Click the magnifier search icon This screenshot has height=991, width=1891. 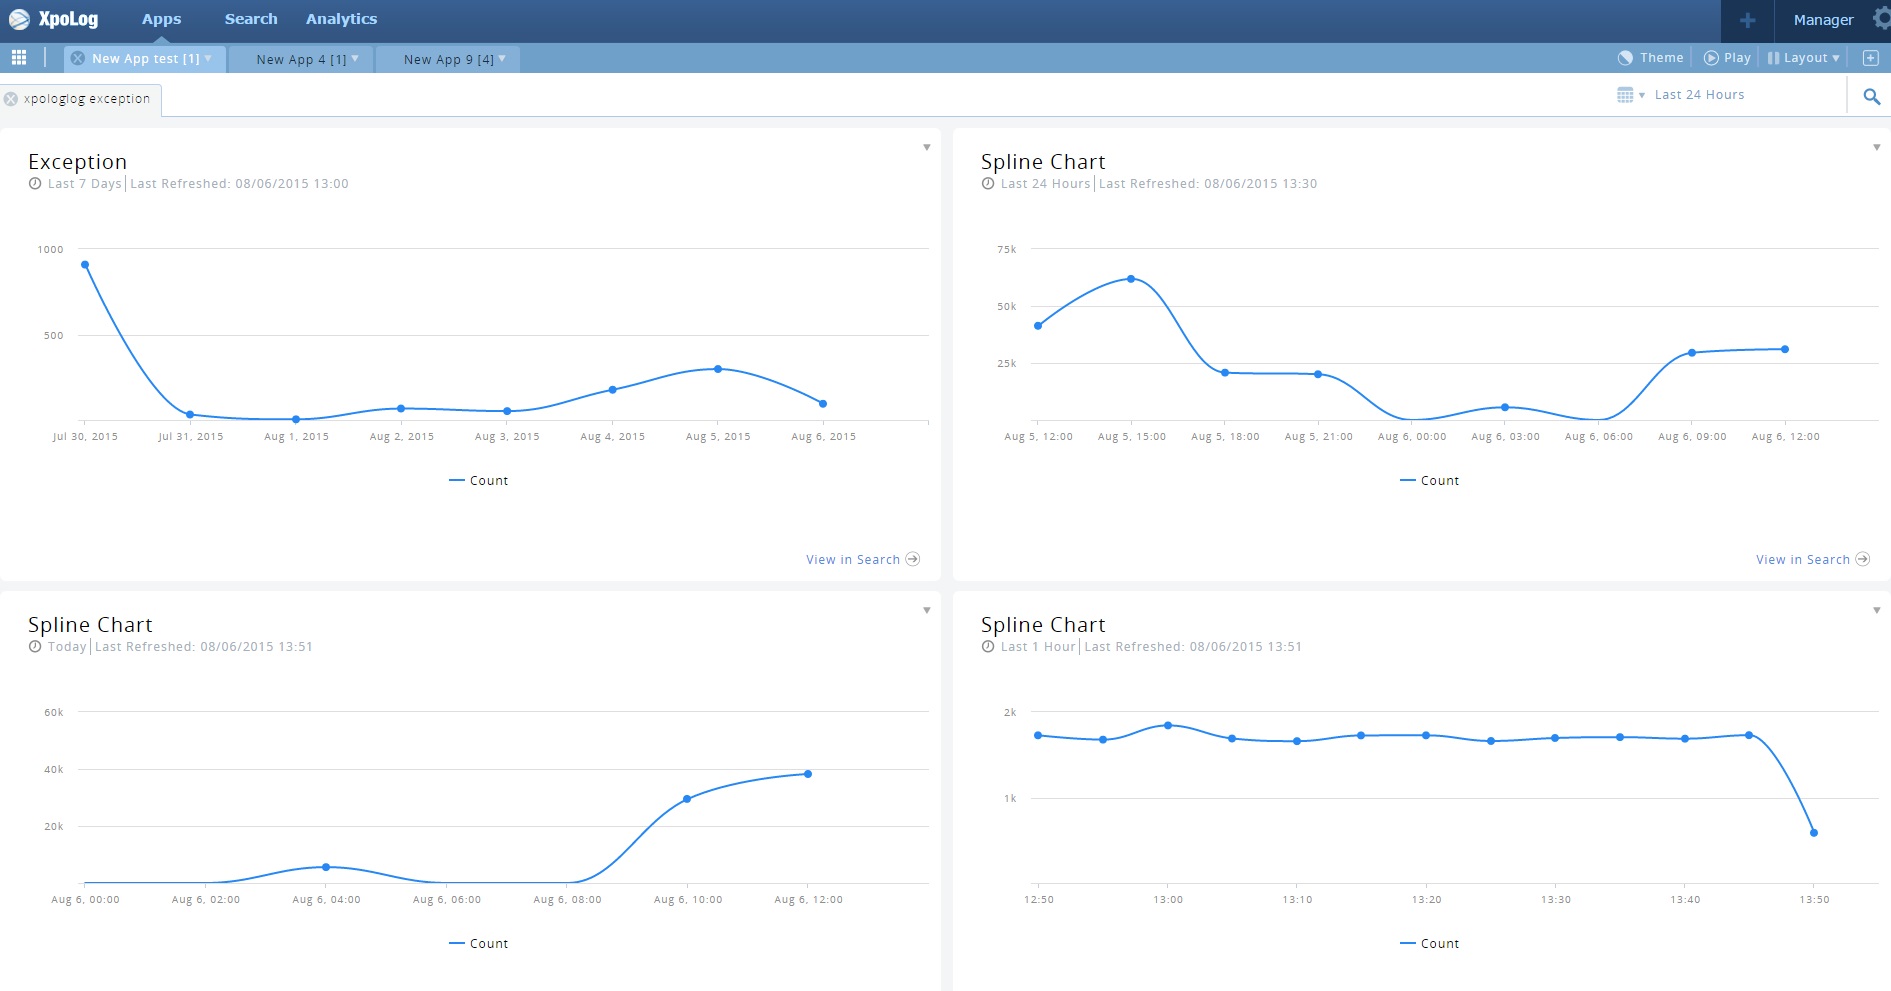[1871, 96]
